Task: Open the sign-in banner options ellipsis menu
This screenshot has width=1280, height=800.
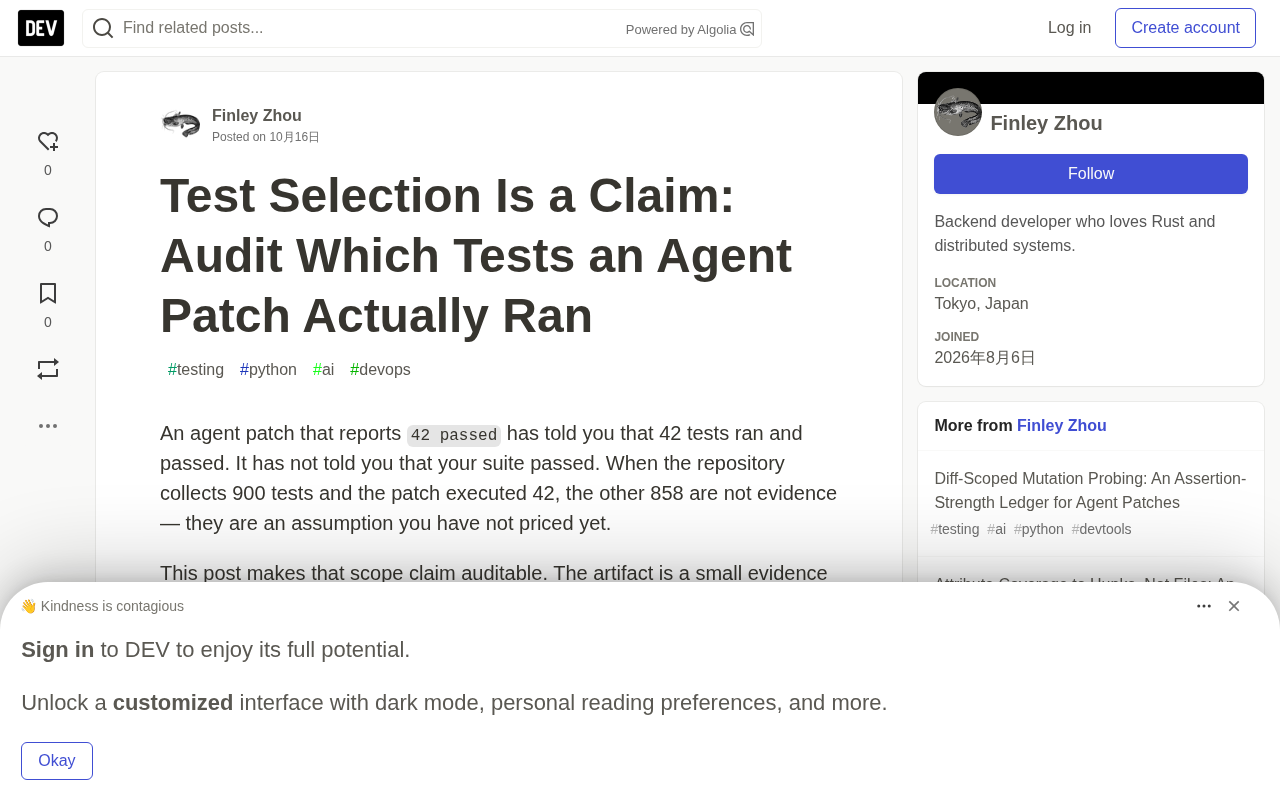Action: [1204, 606]
